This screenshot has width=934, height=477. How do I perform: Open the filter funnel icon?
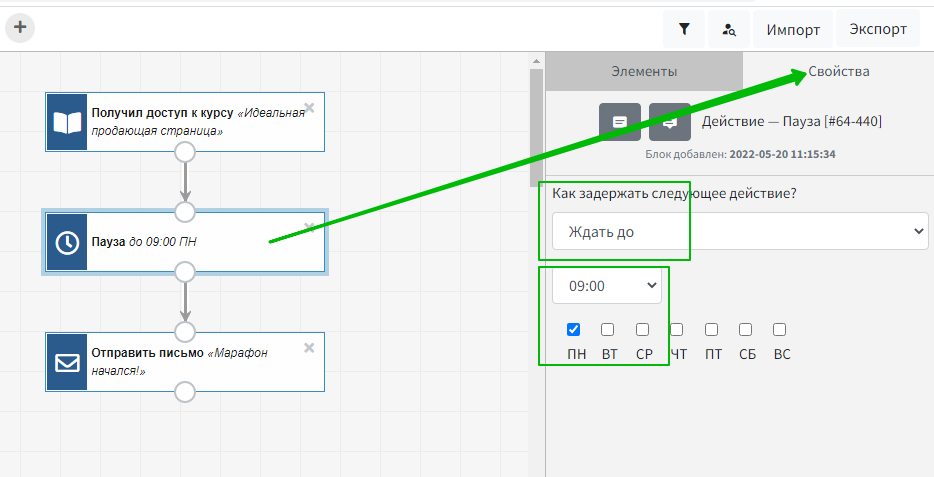click(684, 29)
